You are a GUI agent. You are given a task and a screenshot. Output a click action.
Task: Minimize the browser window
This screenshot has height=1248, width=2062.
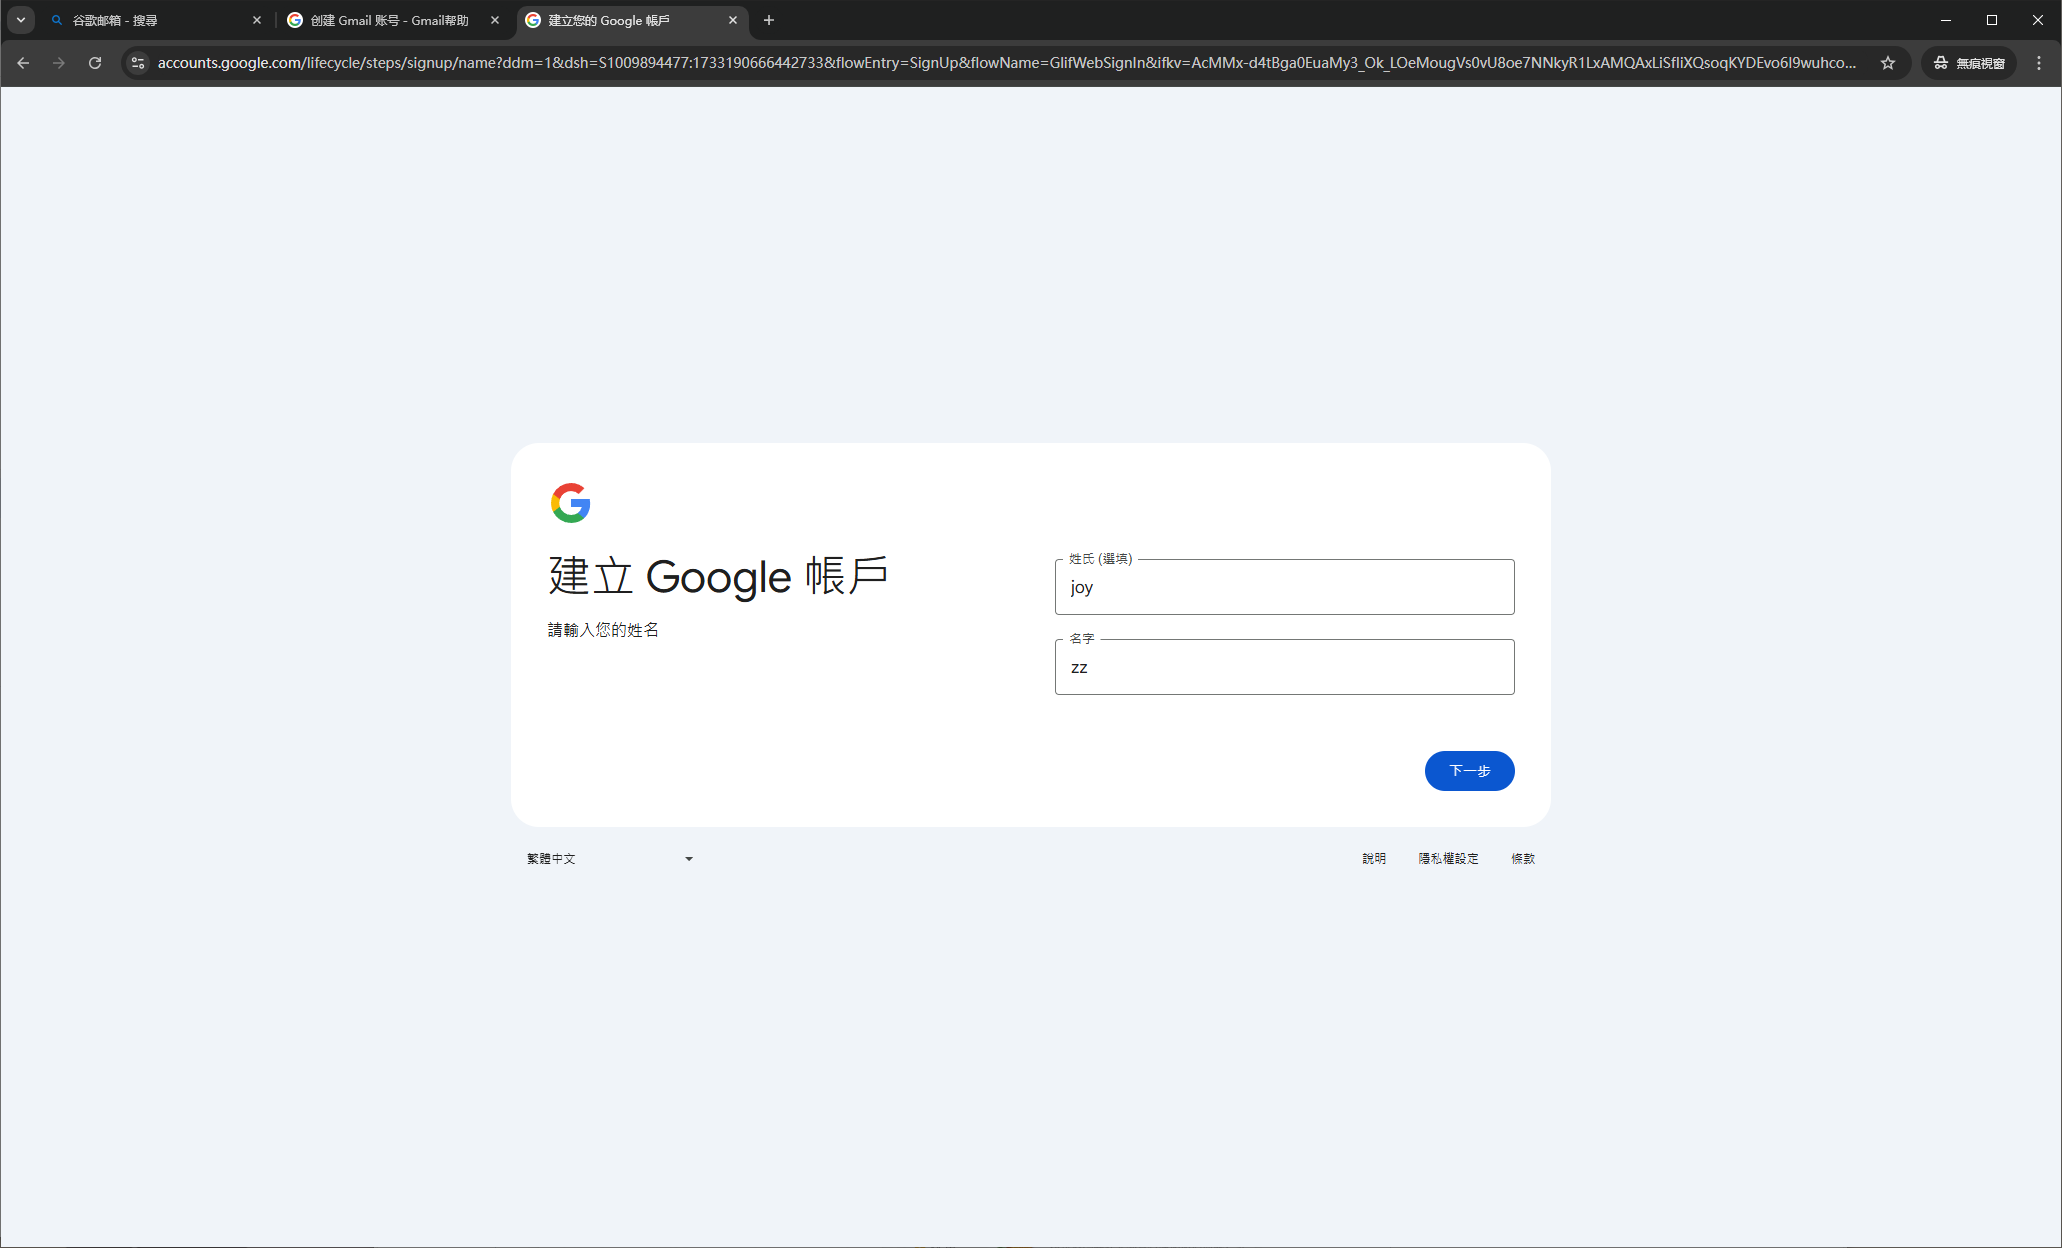coord(1946,20)
